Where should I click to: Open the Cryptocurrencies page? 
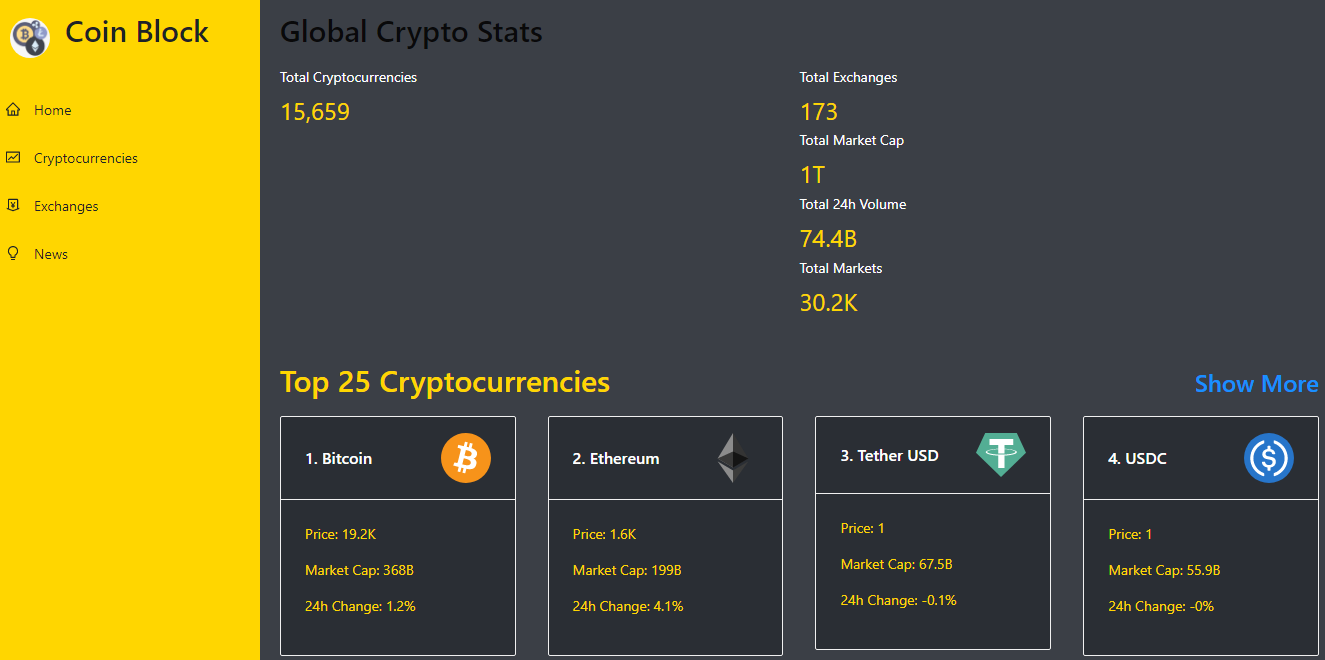click(85, 157)
